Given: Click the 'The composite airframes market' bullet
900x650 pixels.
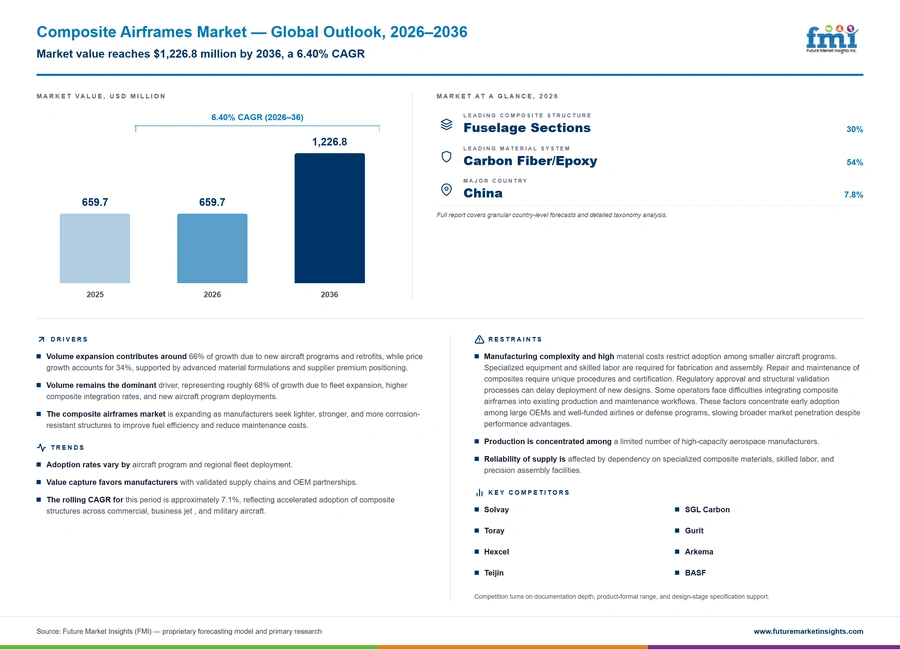Looking at the screenshot, I should pos(233,420).
